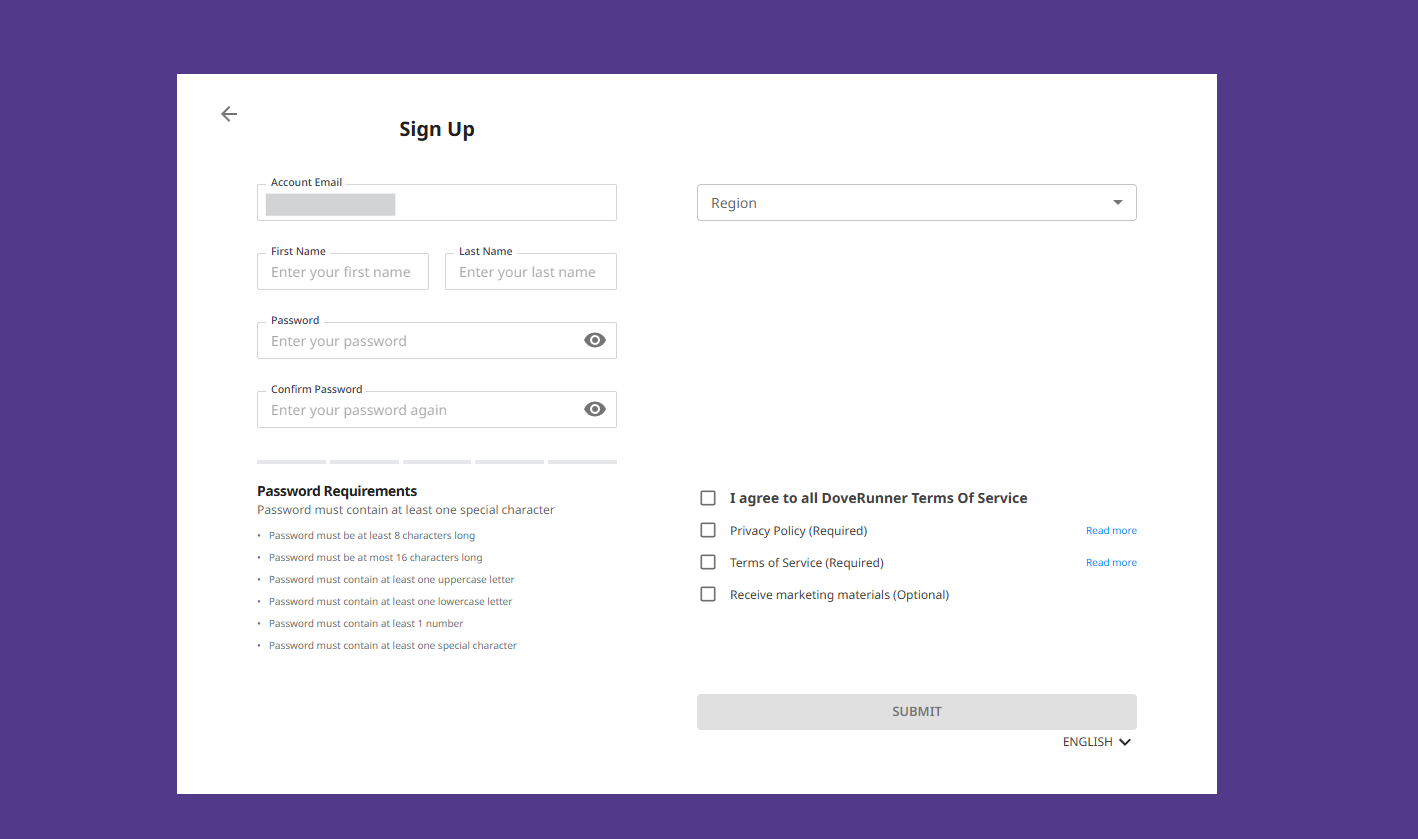Check the Privacy Policy (Required) checkbox

click(708, 530)
